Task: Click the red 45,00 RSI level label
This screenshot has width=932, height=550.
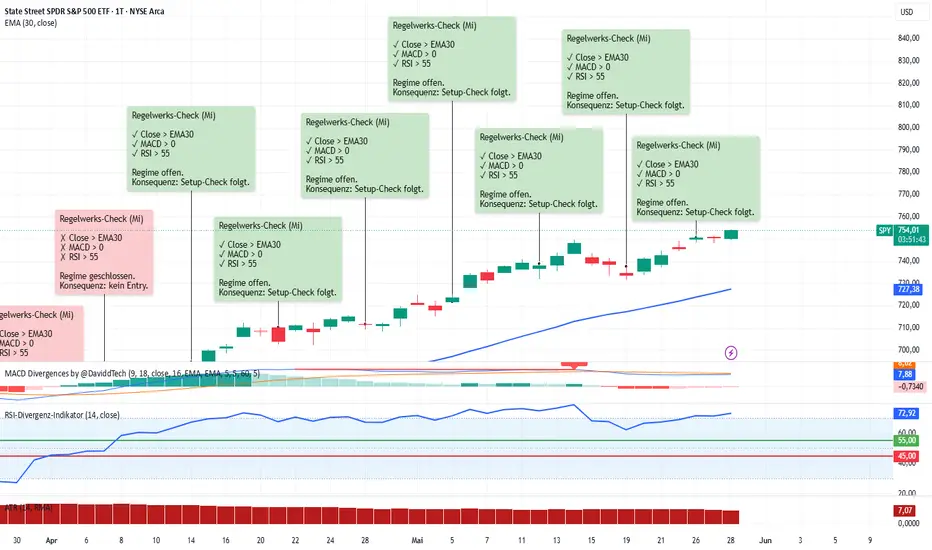Action: tap(906, 456)
